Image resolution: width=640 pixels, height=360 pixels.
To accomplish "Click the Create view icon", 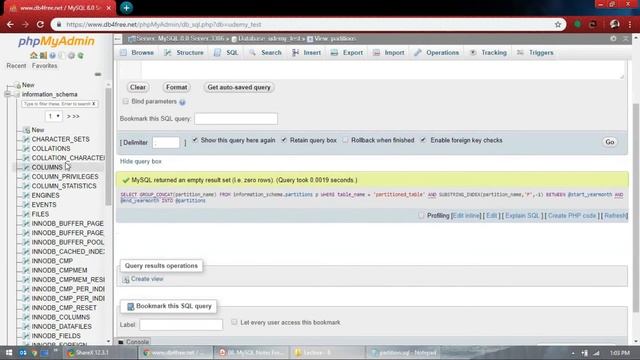I will [126, 279].
